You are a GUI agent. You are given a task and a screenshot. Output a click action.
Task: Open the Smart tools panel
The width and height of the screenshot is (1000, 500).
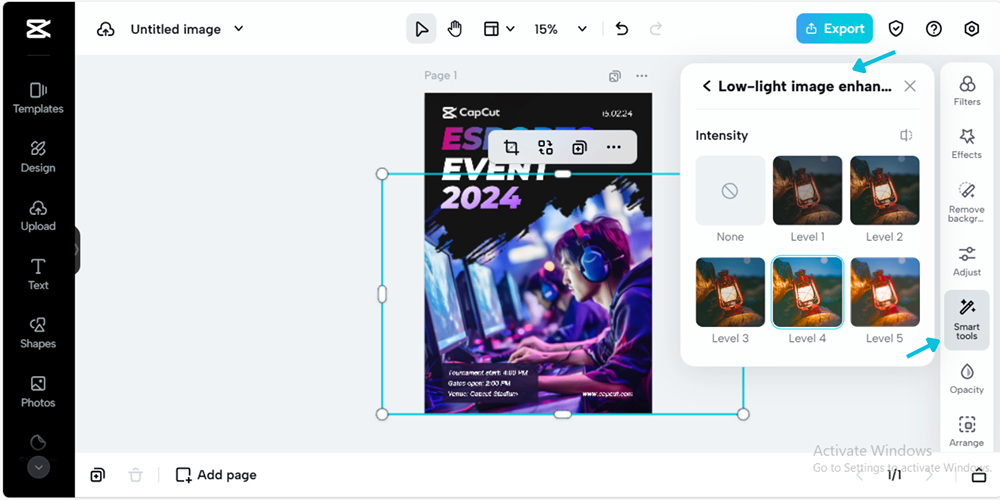point(967,320)
